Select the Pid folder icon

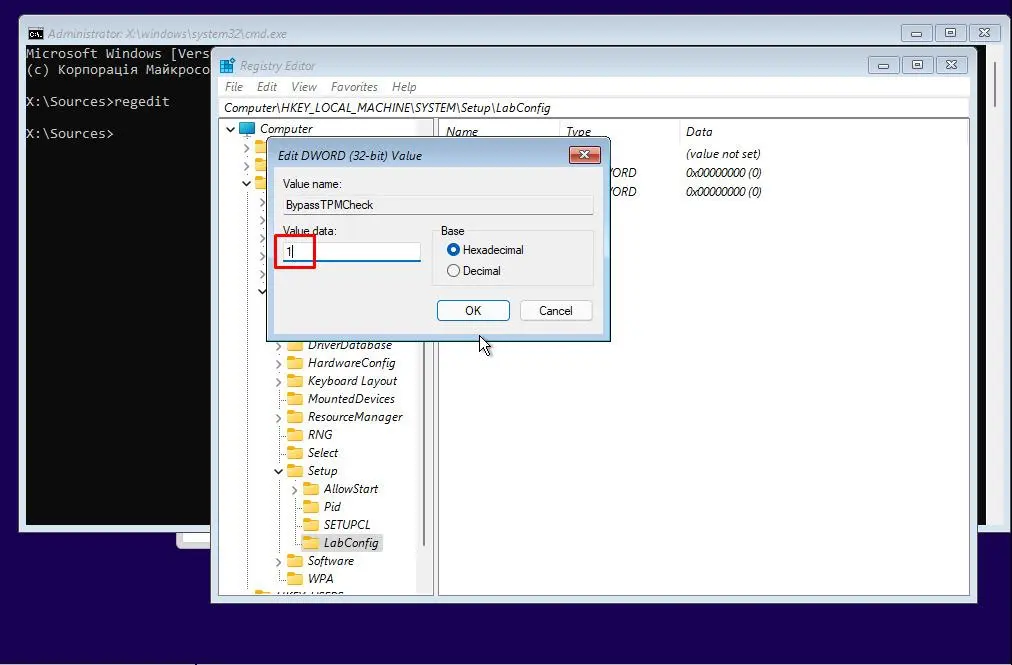(x=311, y=507)
